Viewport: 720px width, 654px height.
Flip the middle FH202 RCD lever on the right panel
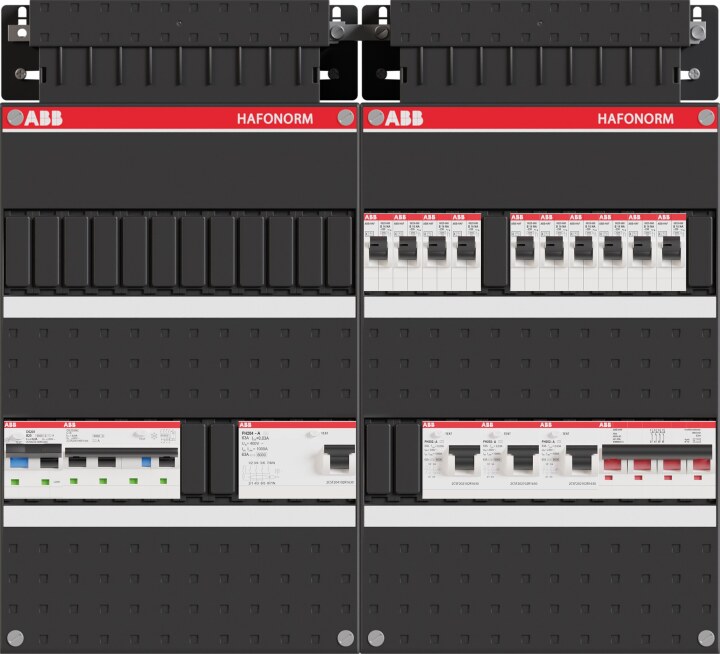523,458
